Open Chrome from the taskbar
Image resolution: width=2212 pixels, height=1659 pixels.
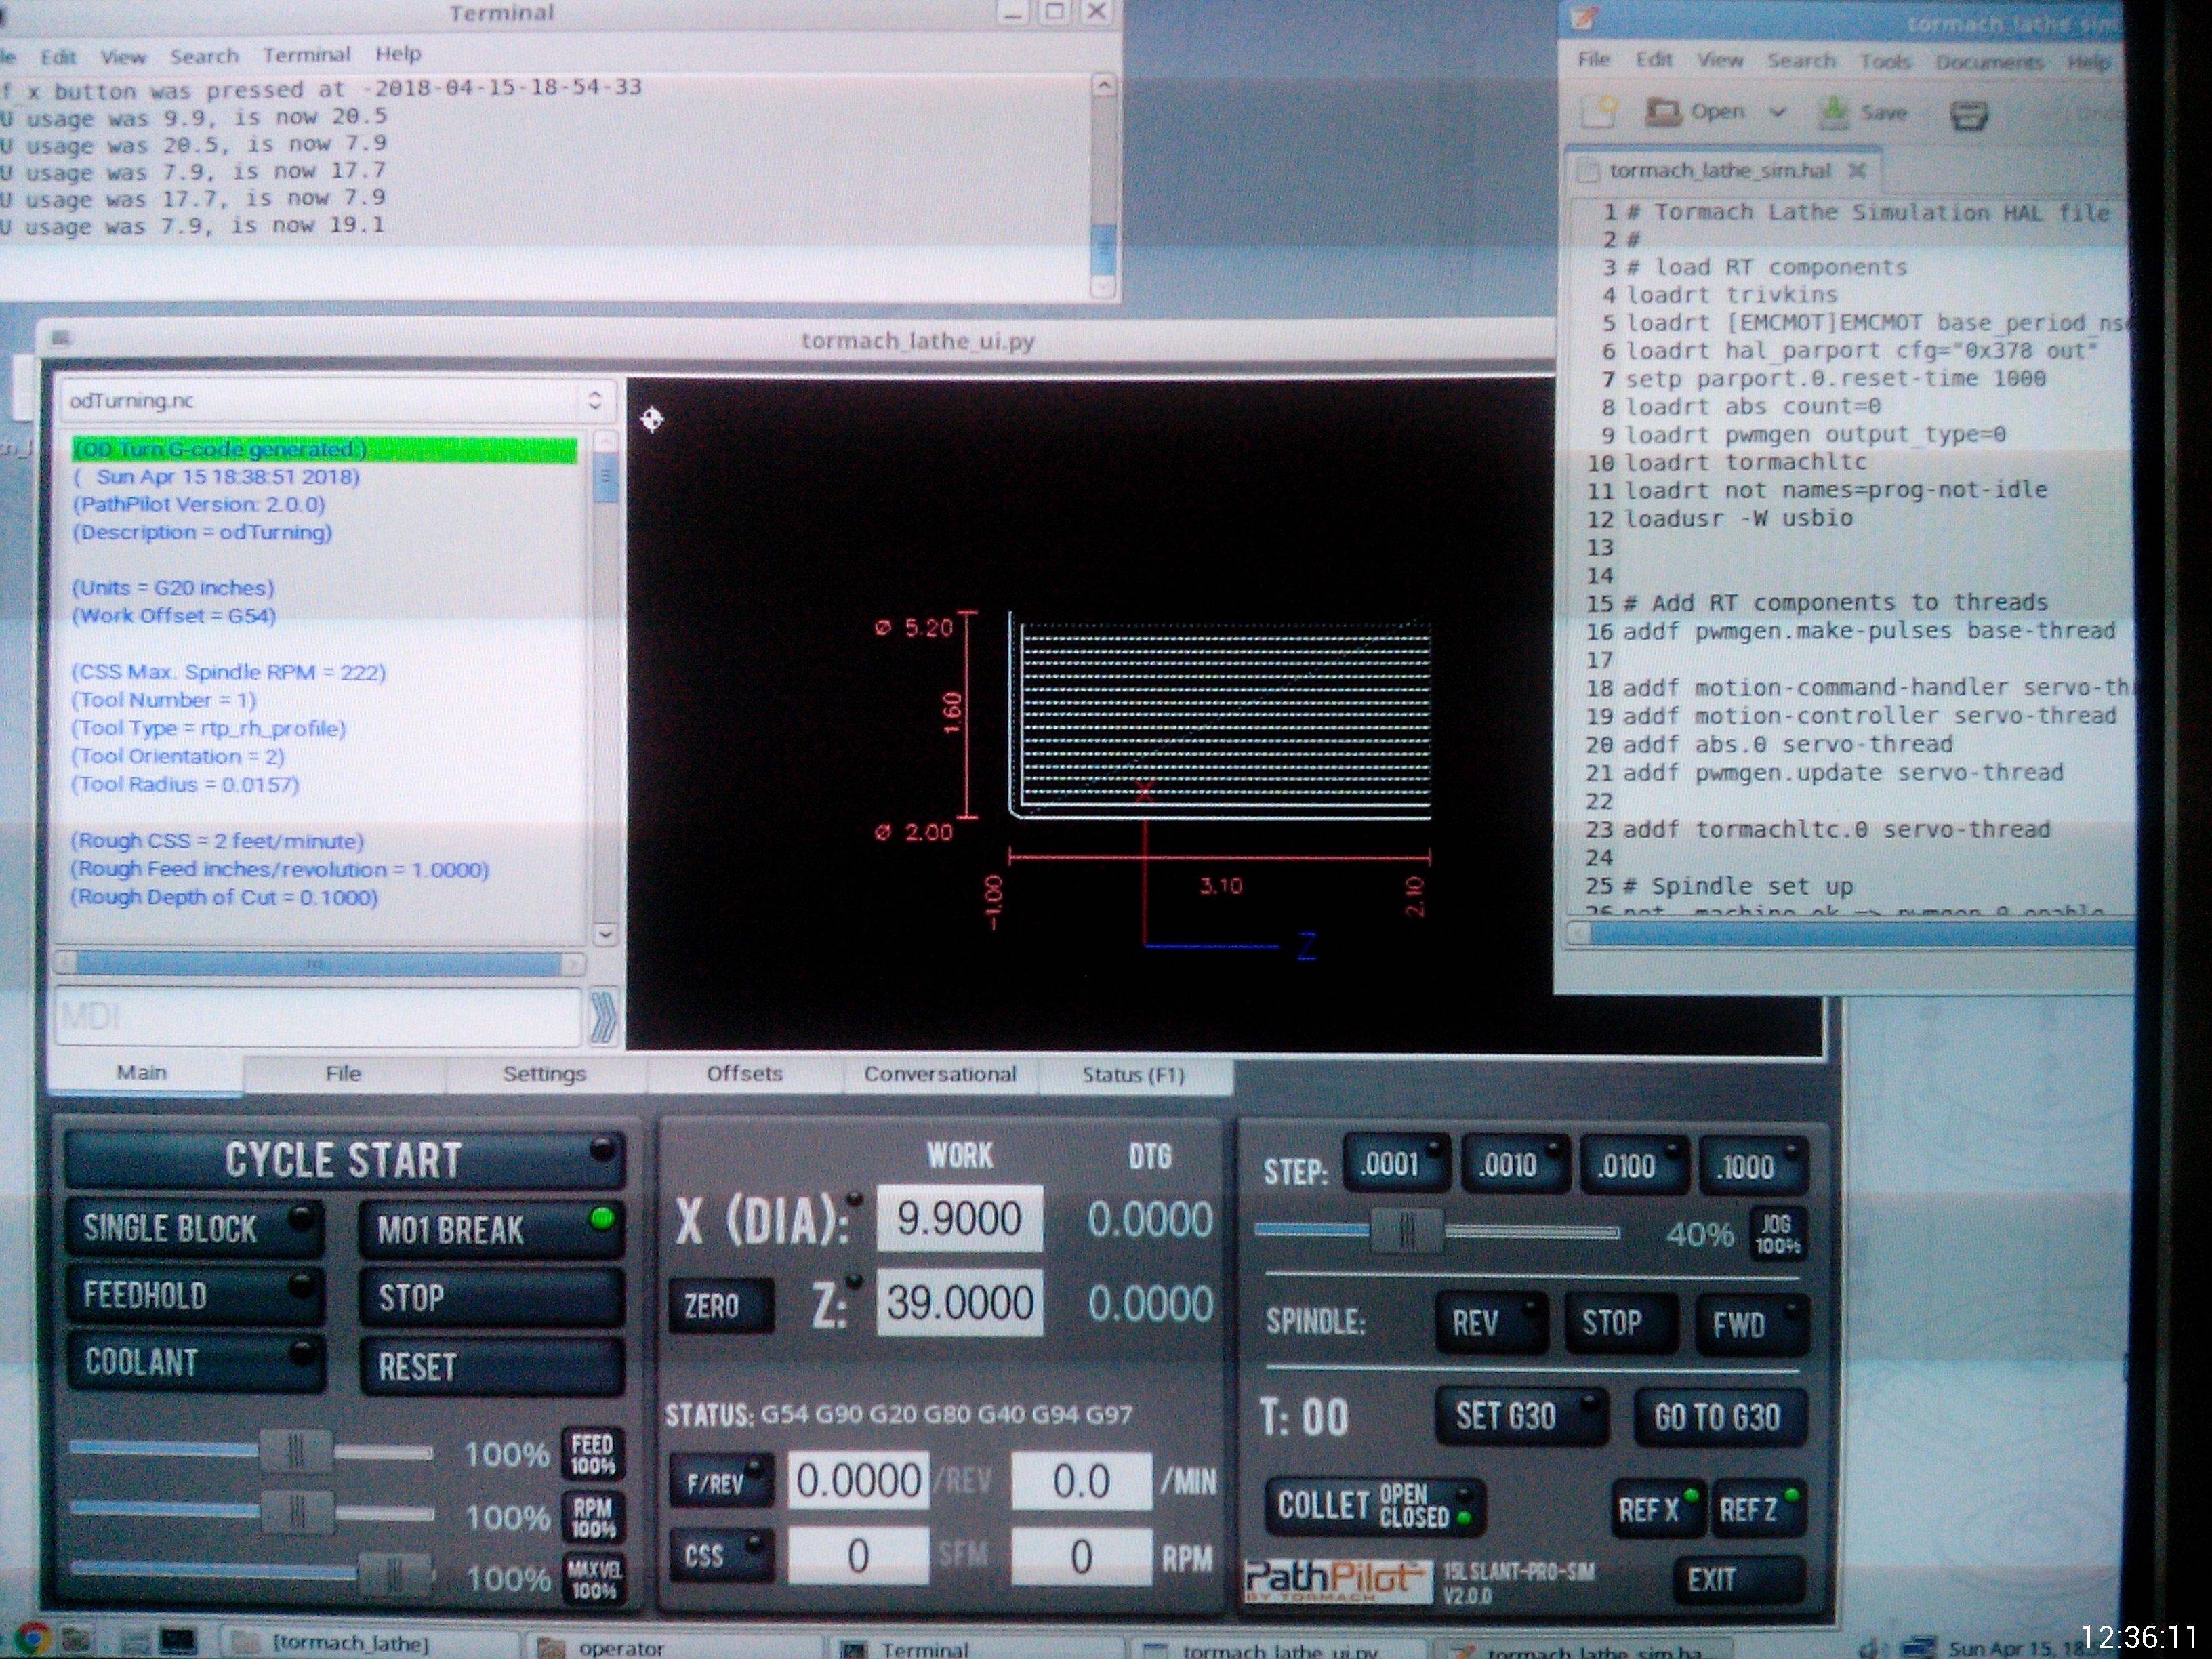click(x=32, y=1639)
